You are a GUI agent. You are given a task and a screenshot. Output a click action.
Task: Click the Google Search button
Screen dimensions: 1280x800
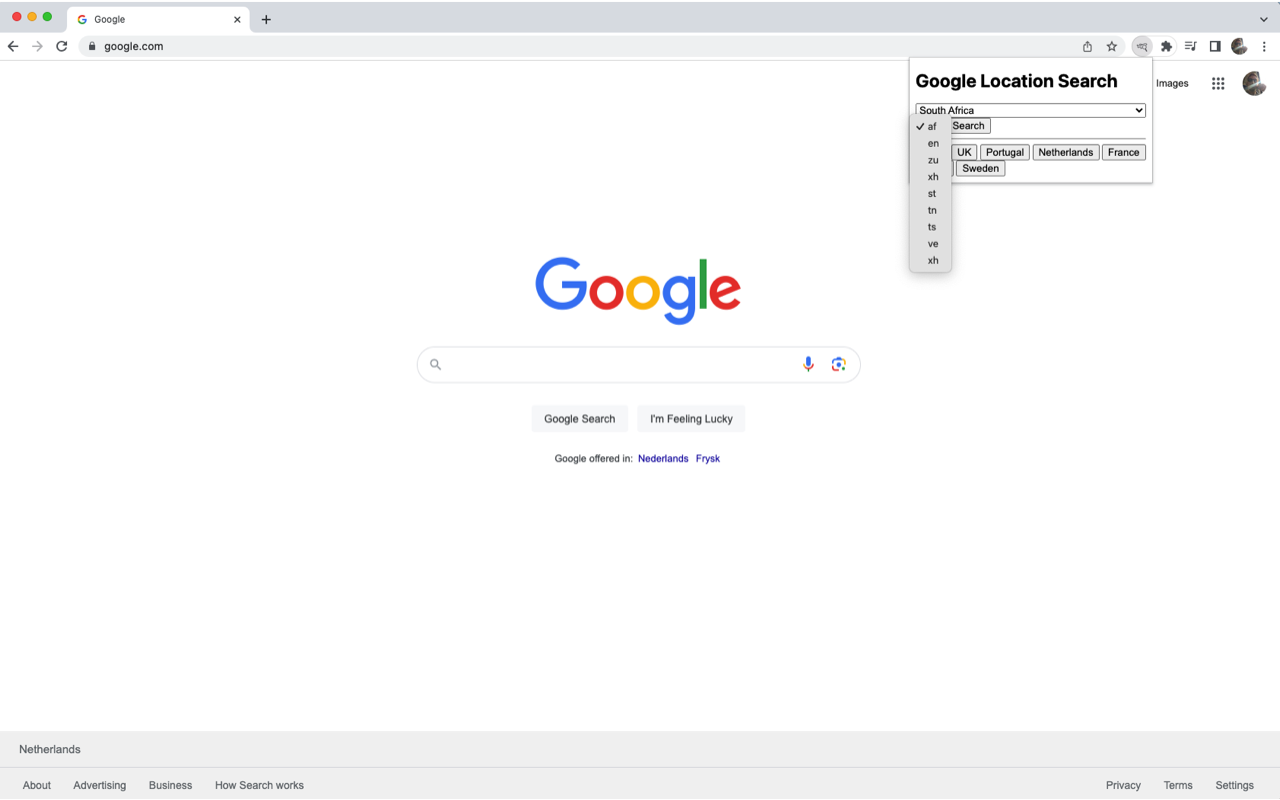[x=580, y=419]
